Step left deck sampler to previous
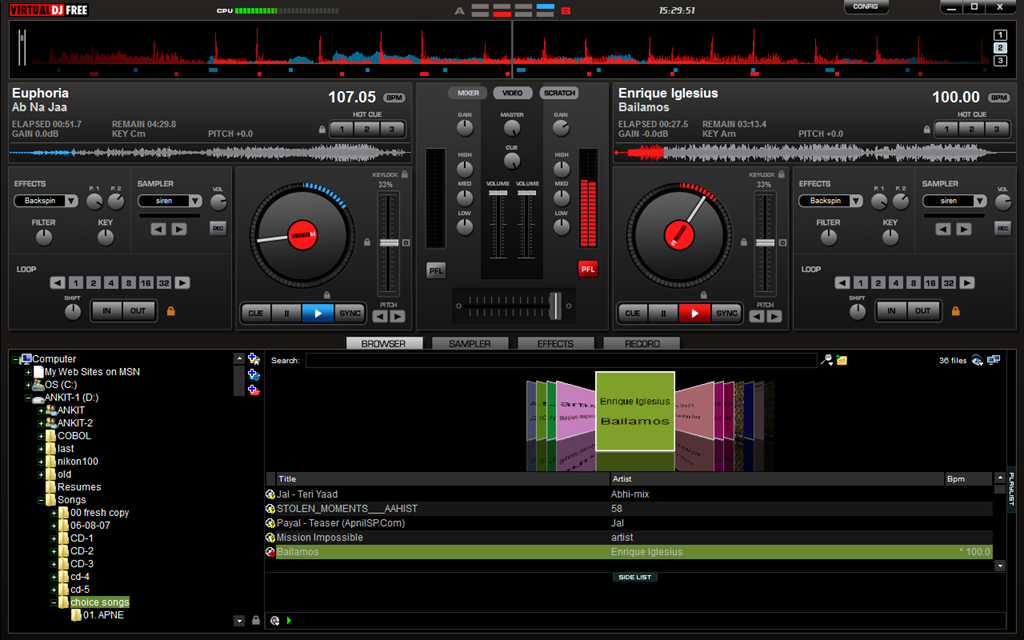The height and width of the screenshot is (640, 1024). tap(158, 229)
